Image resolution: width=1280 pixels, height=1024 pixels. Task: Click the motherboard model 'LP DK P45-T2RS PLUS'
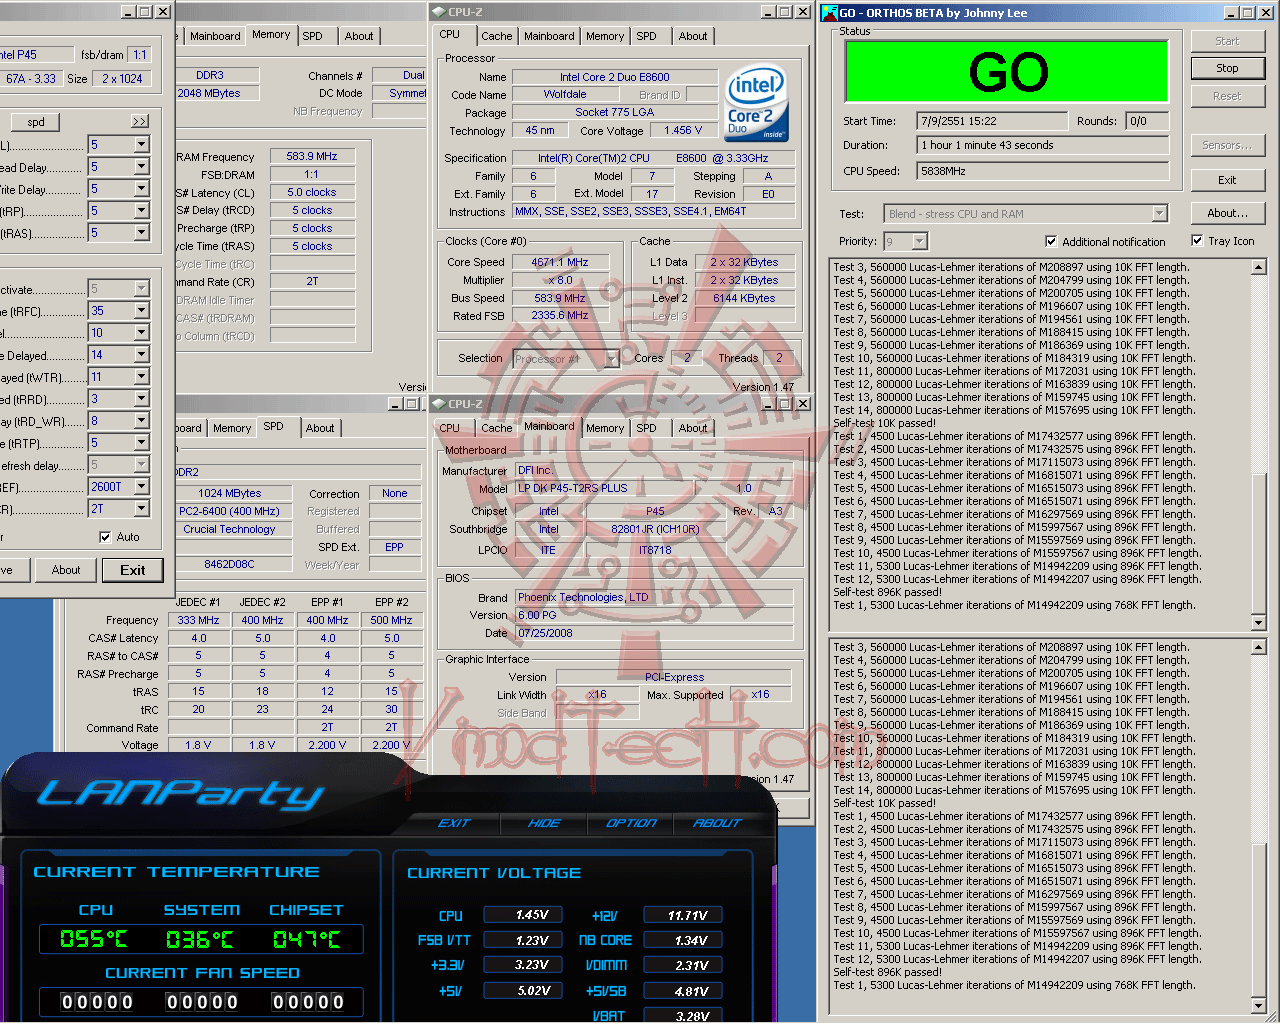pyautogui.click(x=572, y=488)
